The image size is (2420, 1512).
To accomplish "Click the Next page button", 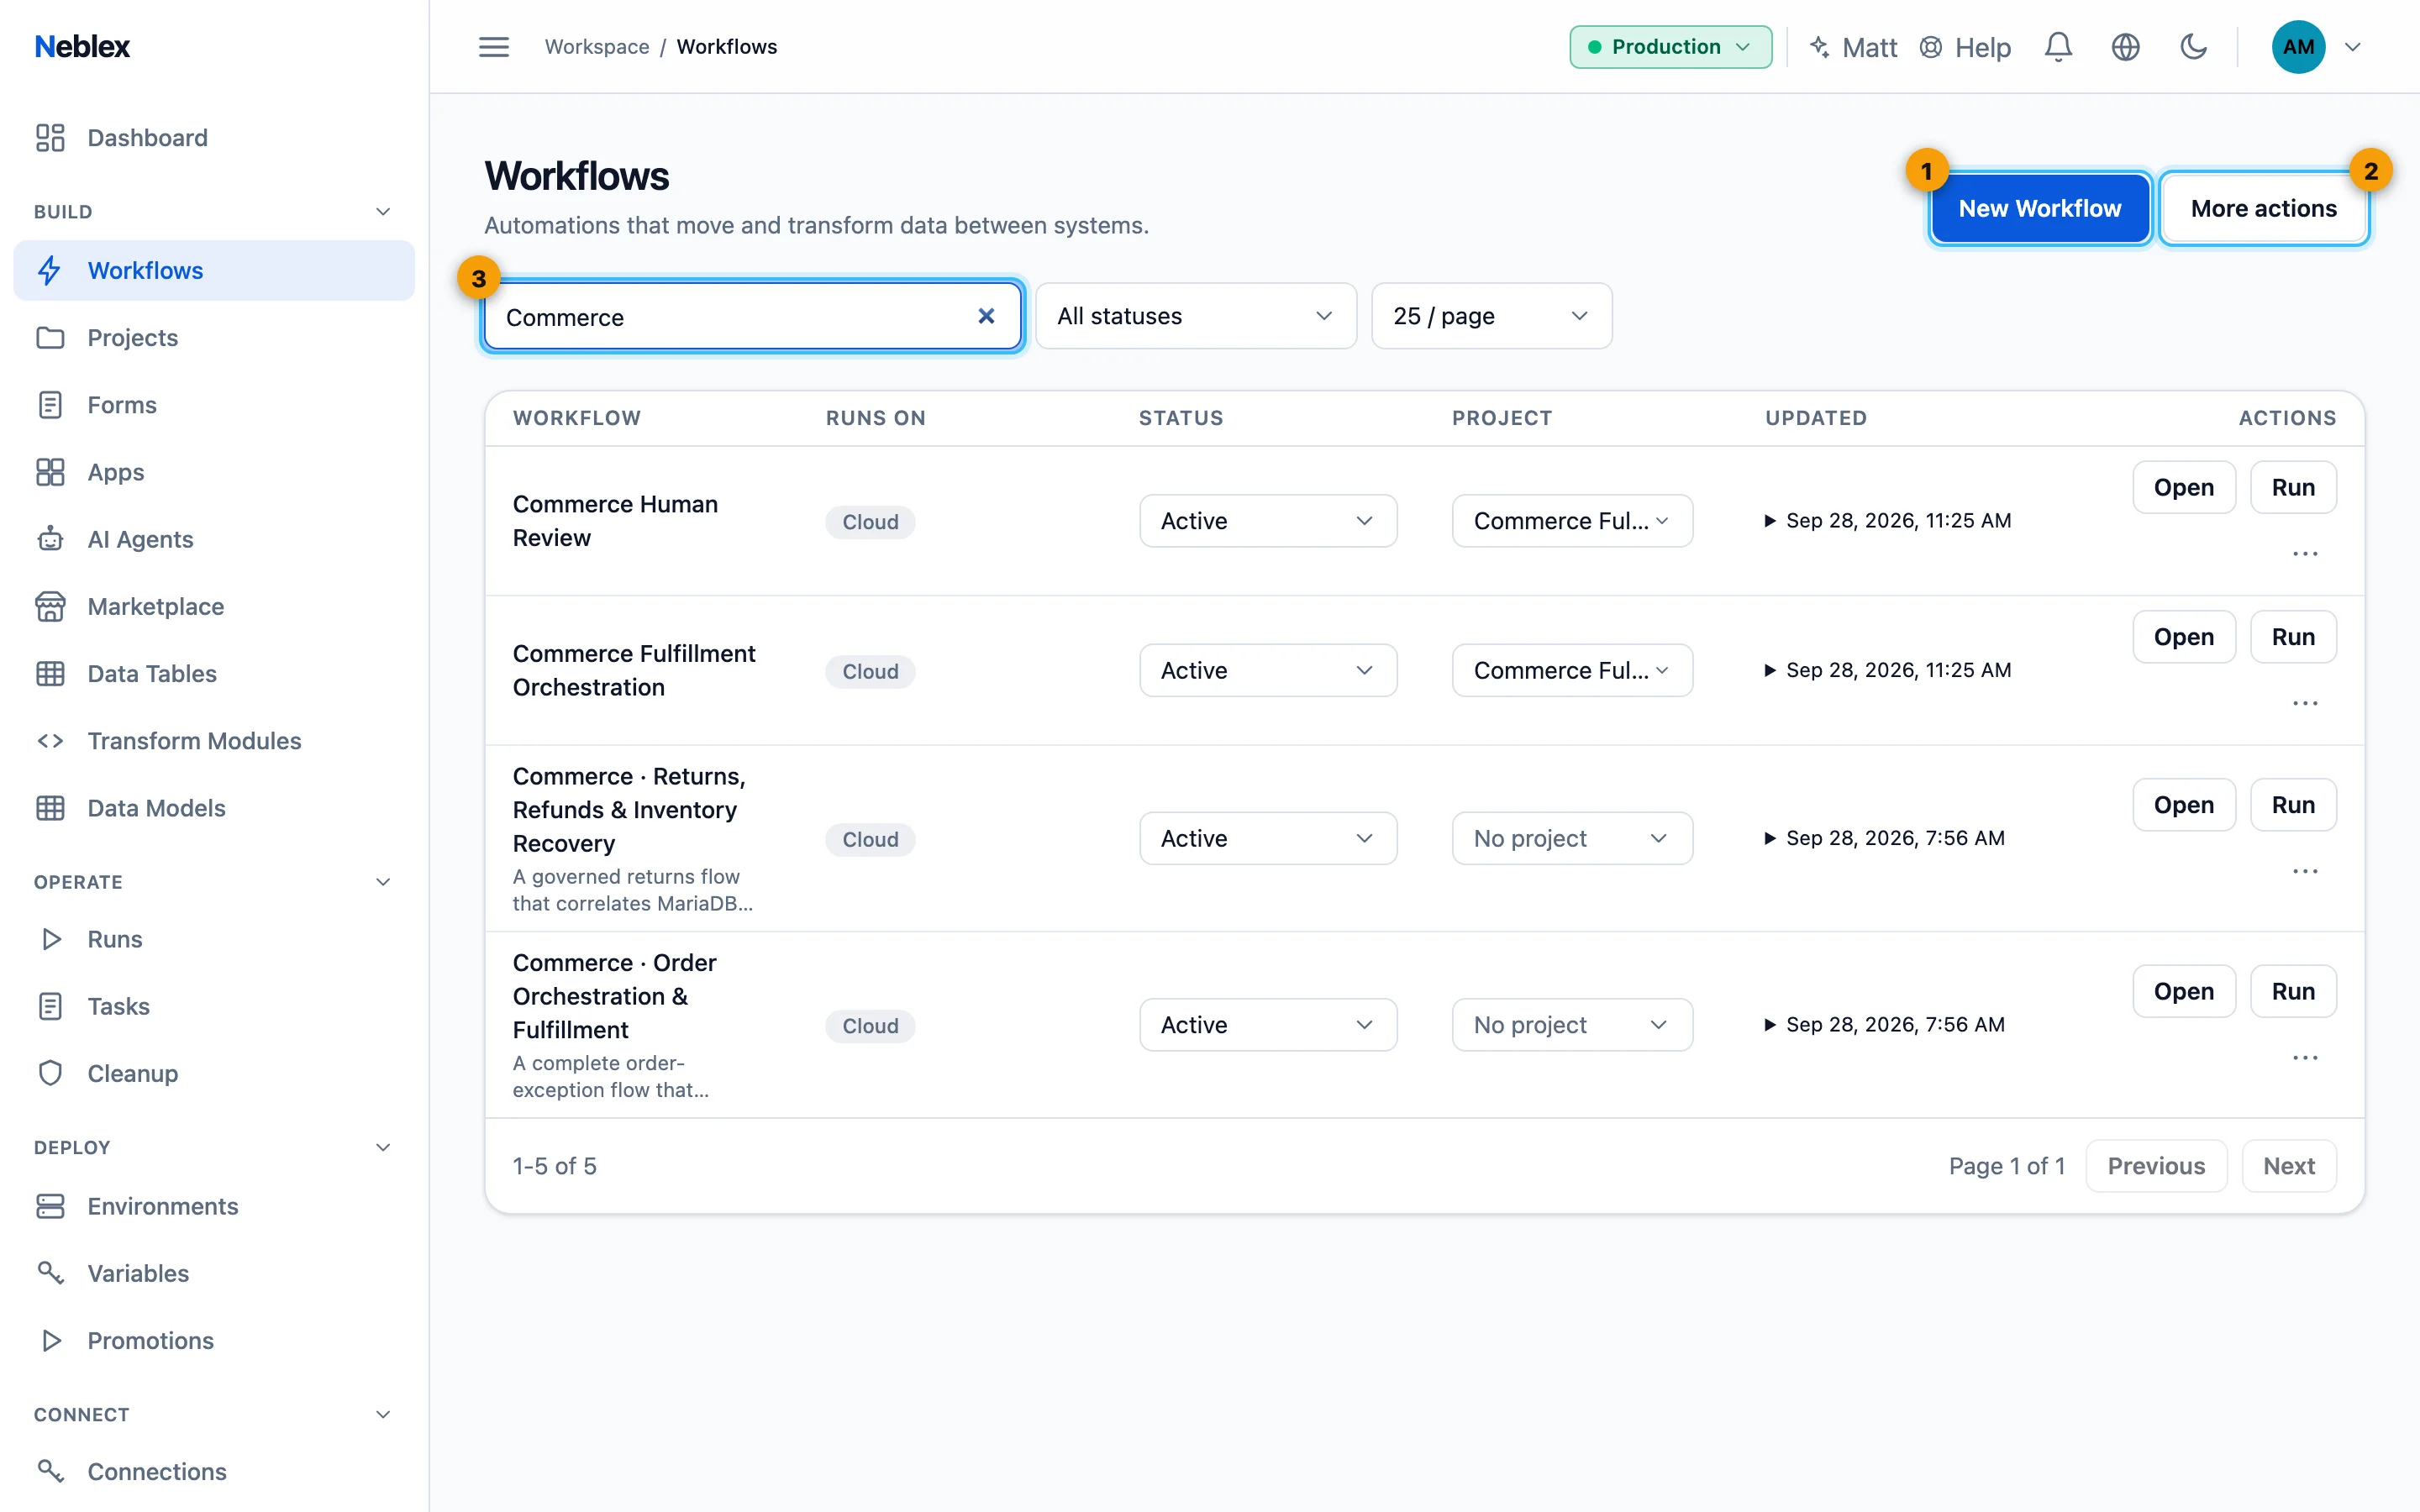I will click(x=2289, y=1166).
